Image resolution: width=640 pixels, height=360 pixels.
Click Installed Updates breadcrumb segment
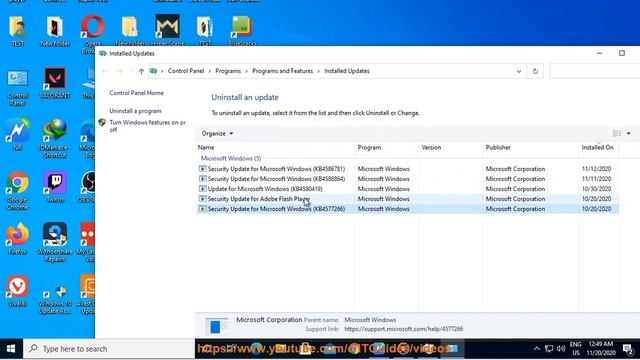tap(347, 71)
